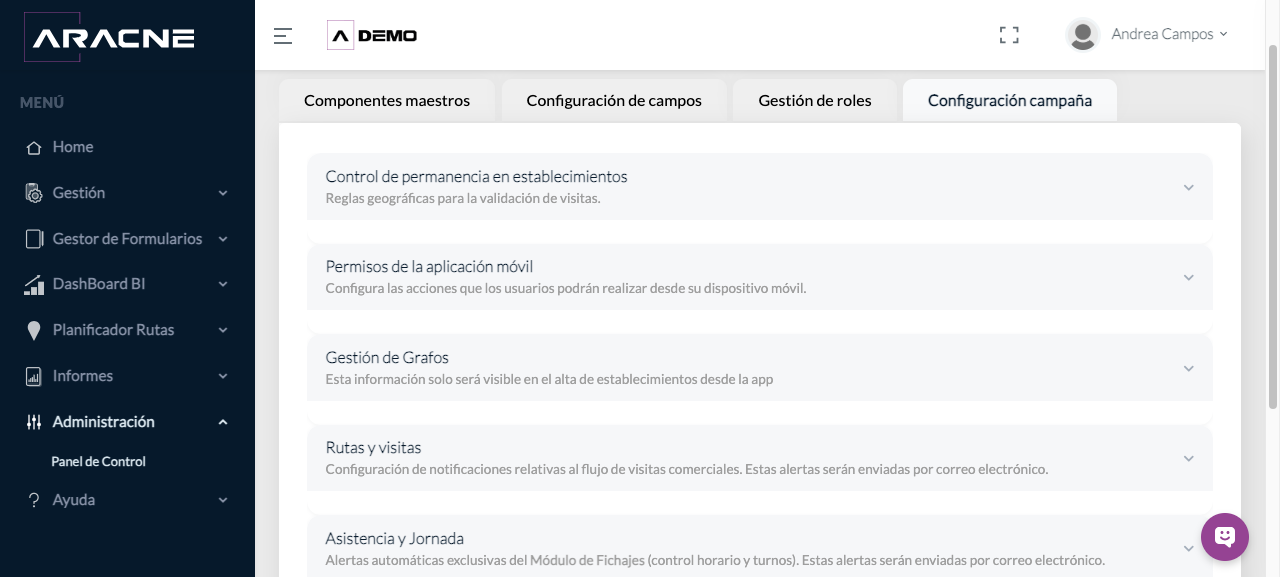This screenshot has height=577, width=1280.
Task: Click the Home house icon
Action: click(x=34, y=147)
